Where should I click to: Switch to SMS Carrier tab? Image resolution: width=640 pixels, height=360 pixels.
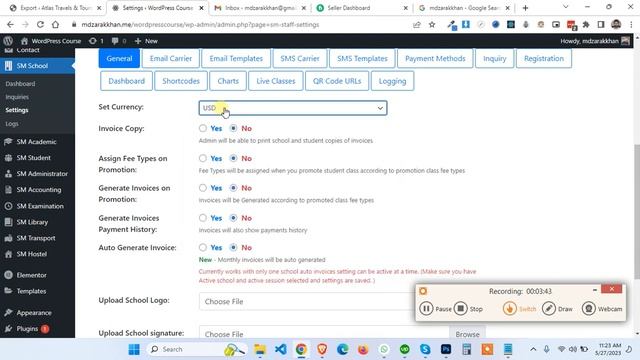click(300, 58)
